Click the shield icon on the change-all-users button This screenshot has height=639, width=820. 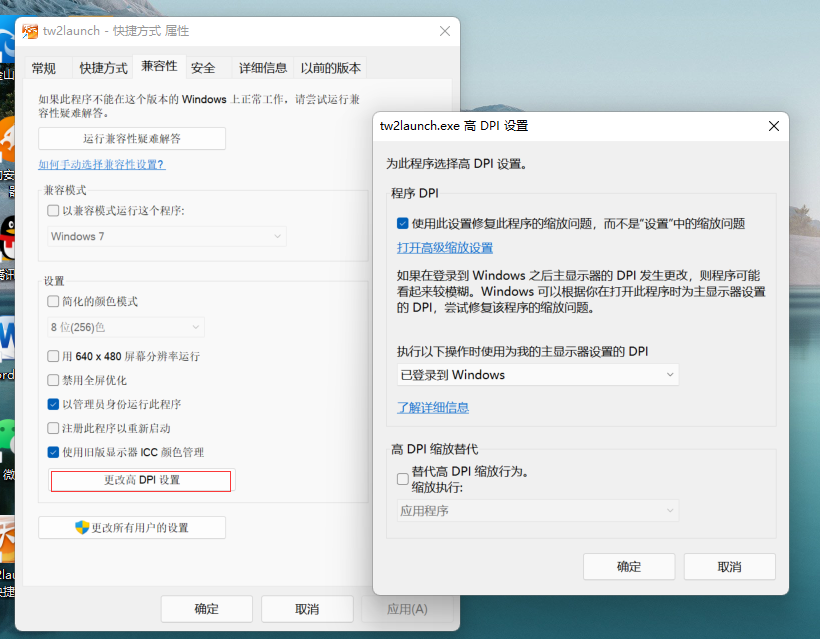click(x=82, y=527)
